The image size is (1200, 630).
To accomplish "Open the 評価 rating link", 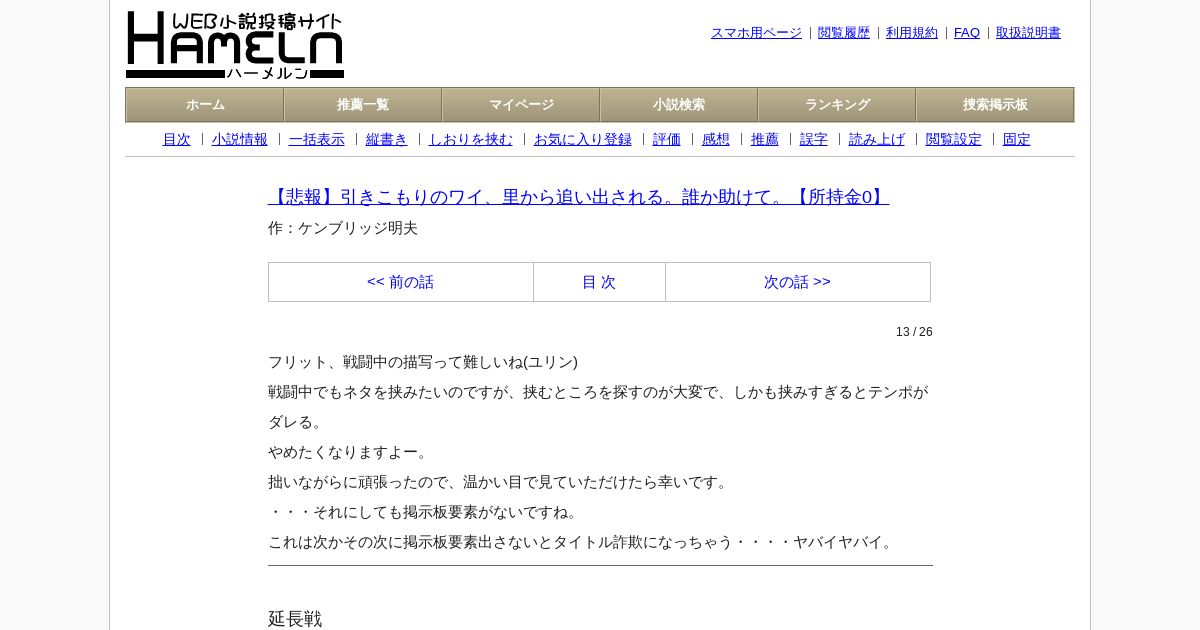I will [667, 140].
